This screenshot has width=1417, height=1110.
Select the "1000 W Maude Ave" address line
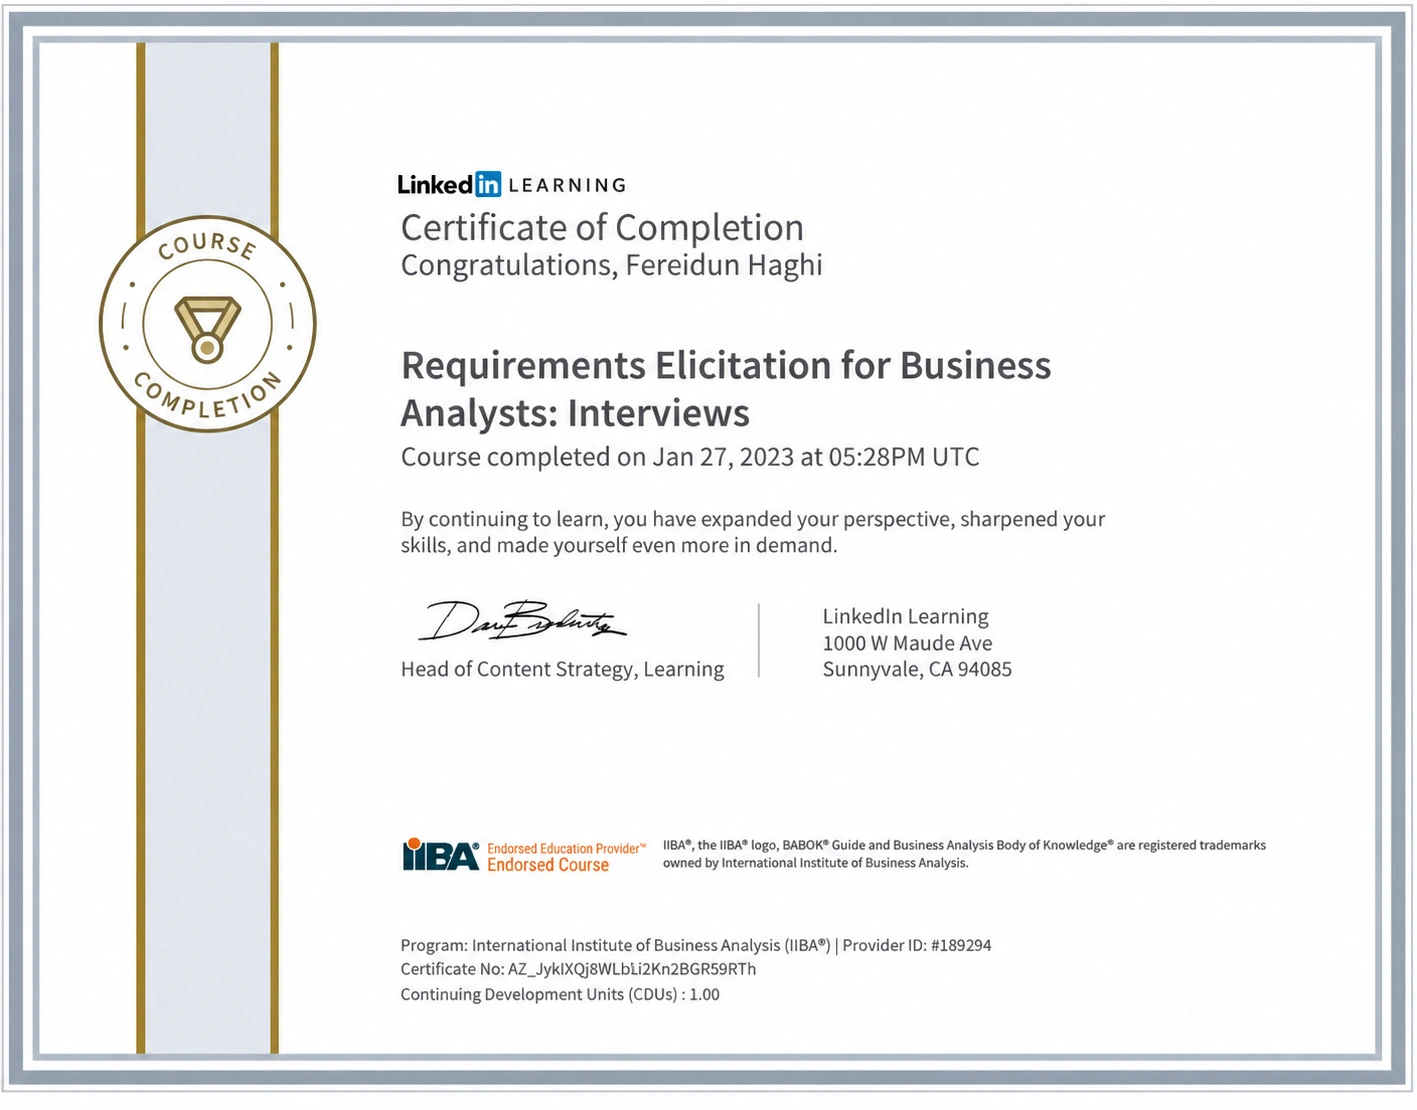pyautogui.click(x=908, y=643)
